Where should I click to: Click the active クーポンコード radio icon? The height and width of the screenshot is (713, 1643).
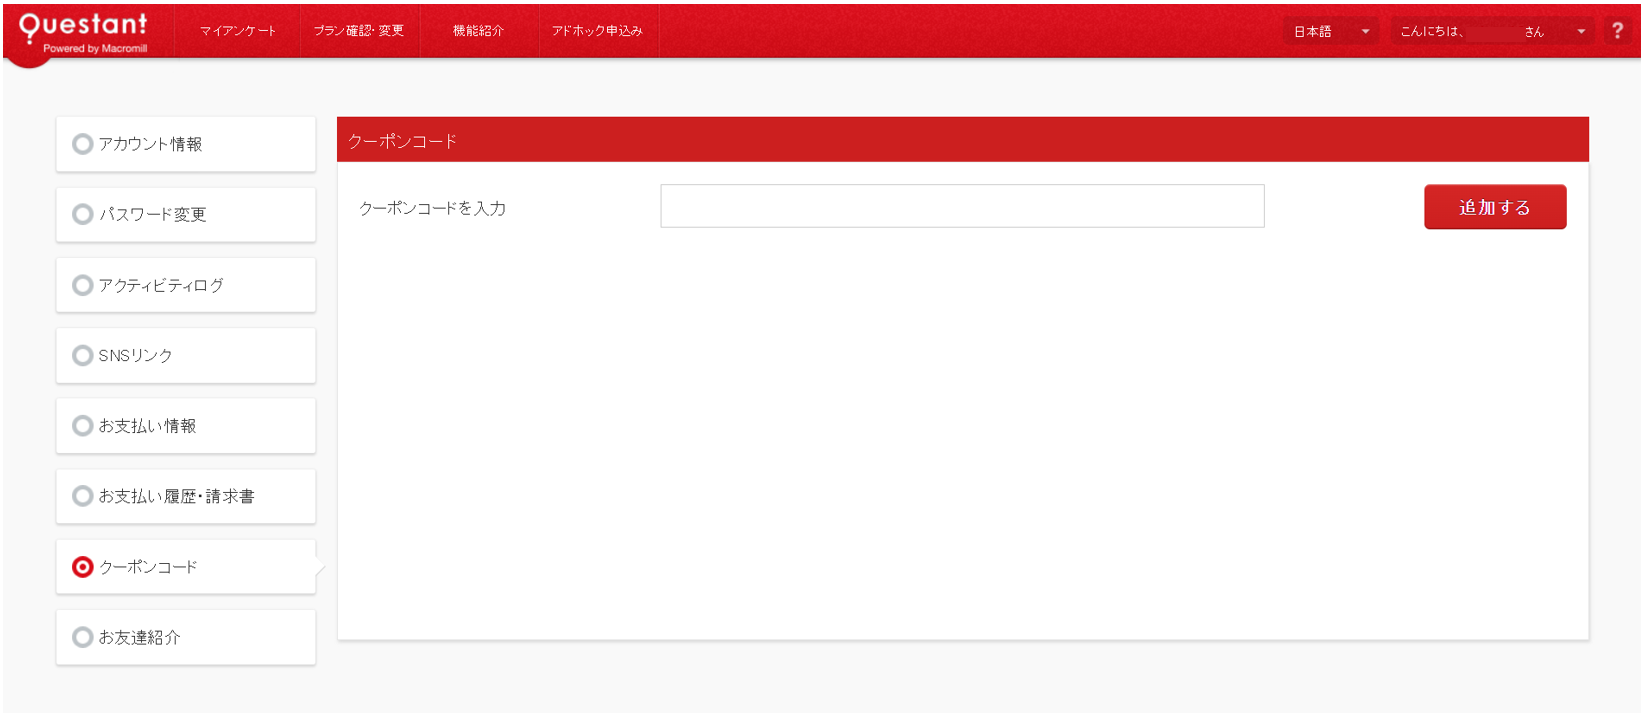coord(83,567)
